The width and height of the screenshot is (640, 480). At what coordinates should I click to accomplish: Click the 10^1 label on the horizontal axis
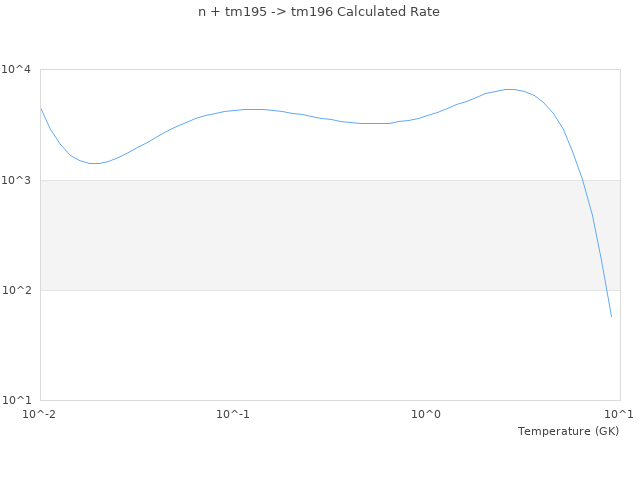point(619,414)
